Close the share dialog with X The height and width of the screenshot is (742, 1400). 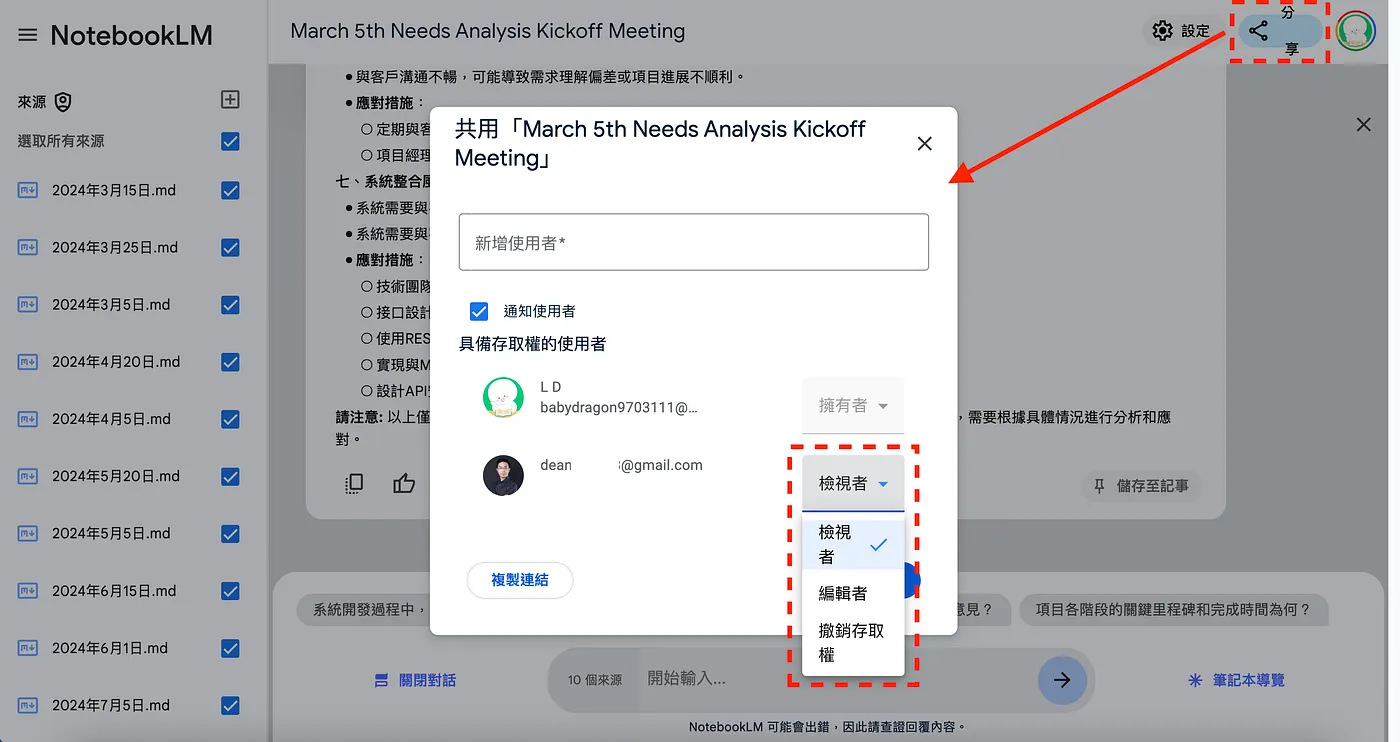point(924,143)
